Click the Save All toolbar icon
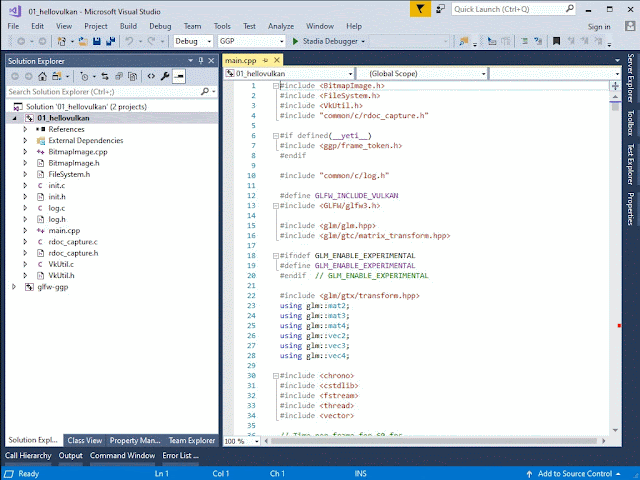The height and width of the screenshot is (480, 640). pos(111,41)
